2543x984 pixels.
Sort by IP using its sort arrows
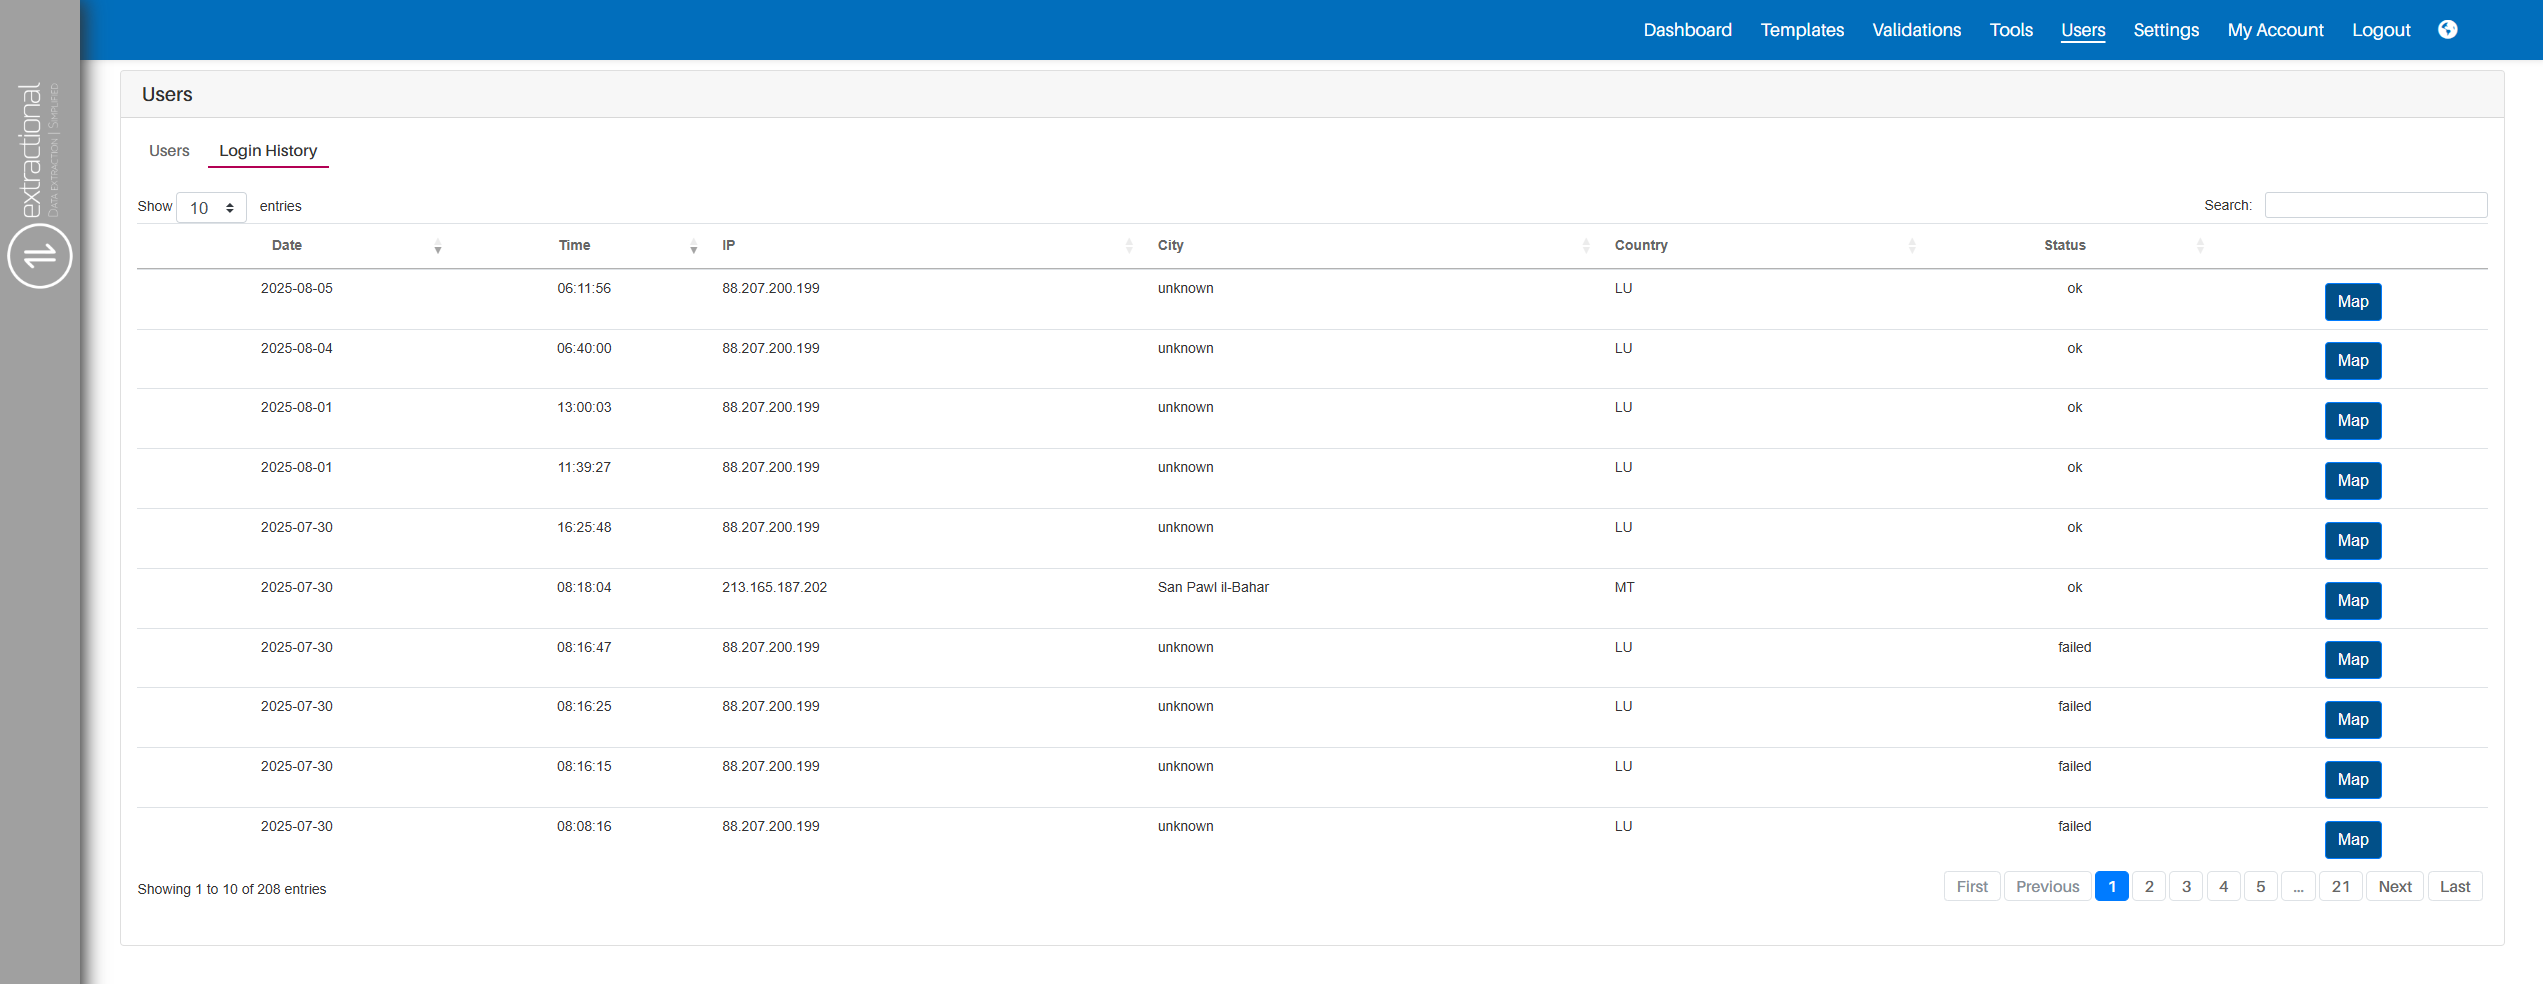(x=1128, y=246)
